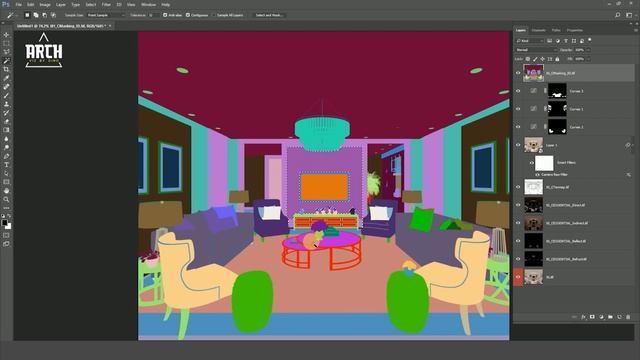Open the Opacity slider arrow
The height and width of the screenshot is (360, 640).
coord(588,50)
